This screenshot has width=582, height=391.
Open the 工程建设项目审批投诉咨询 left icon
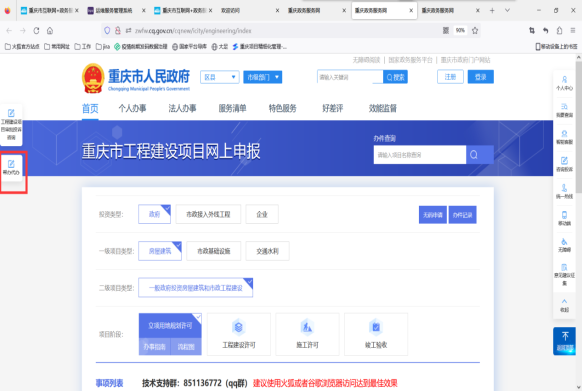(11, 125)
